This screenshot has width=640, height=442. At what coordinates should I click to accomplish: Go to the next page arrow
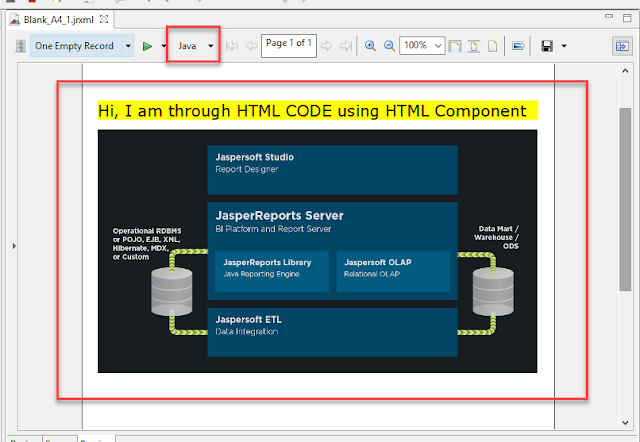tap(327, 46)
